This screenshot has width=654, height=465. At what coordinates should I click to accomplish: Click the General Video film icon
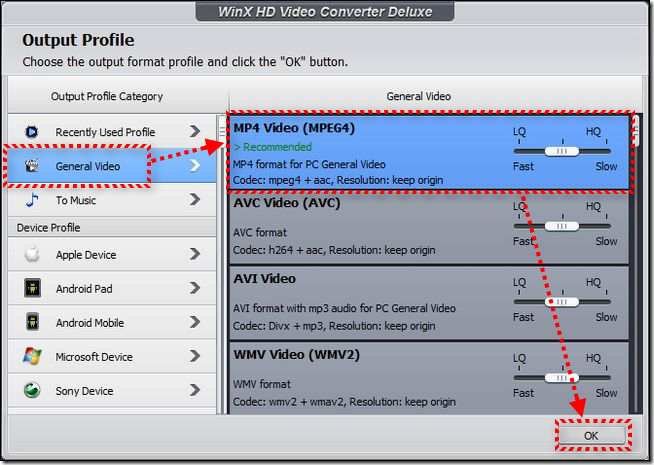pos(32,166)
